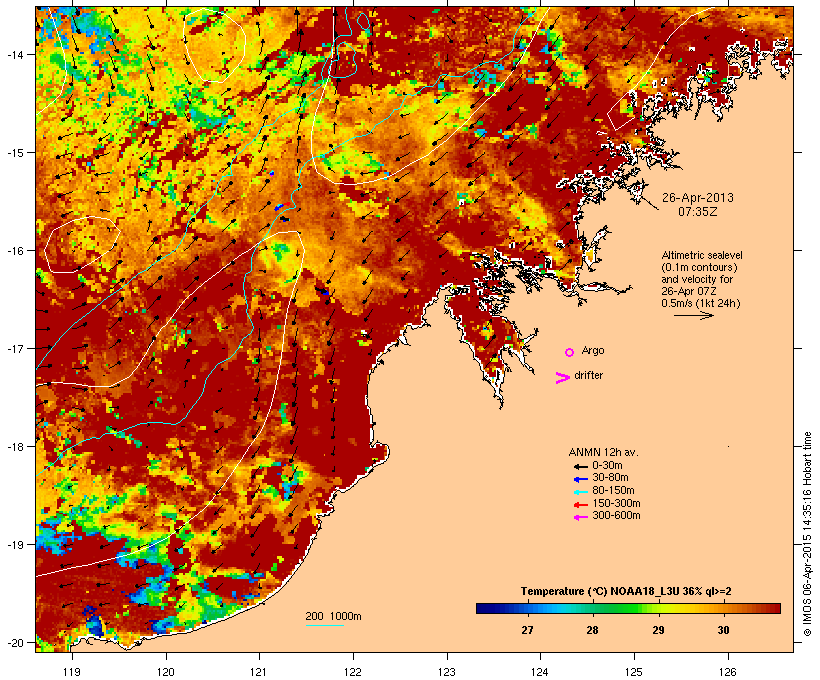The image size is (820, 680).
Task: Click the 'ANMN 12h av.' heading
Action: click(x=603, y=452)
